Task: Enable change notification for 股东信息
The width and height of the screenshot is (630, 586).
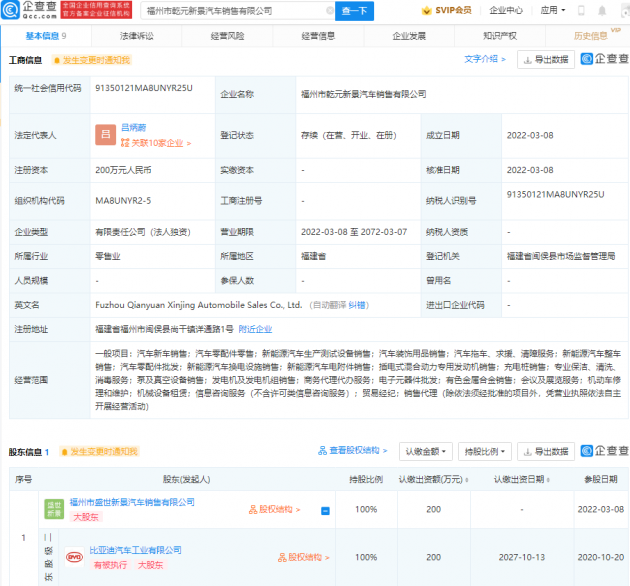Action: (x=100, y=452)
